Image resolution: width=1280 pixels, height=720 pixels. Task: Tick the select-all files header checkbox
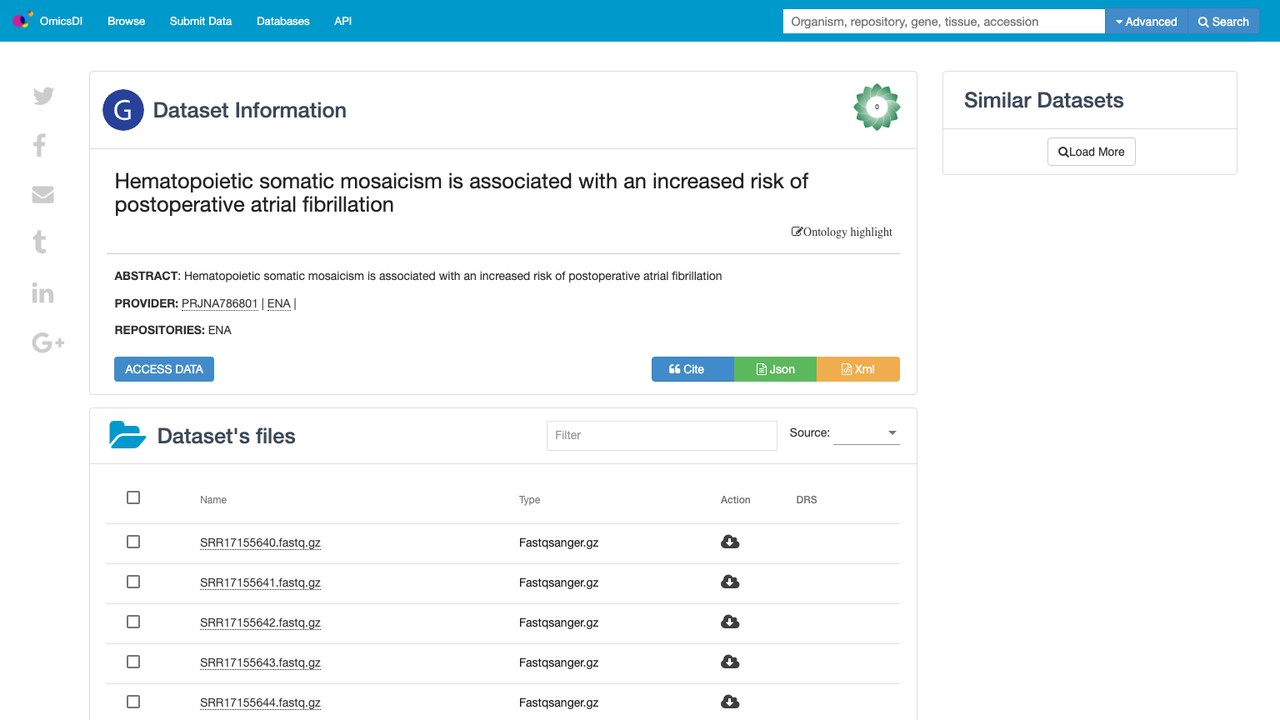[133, 498]
